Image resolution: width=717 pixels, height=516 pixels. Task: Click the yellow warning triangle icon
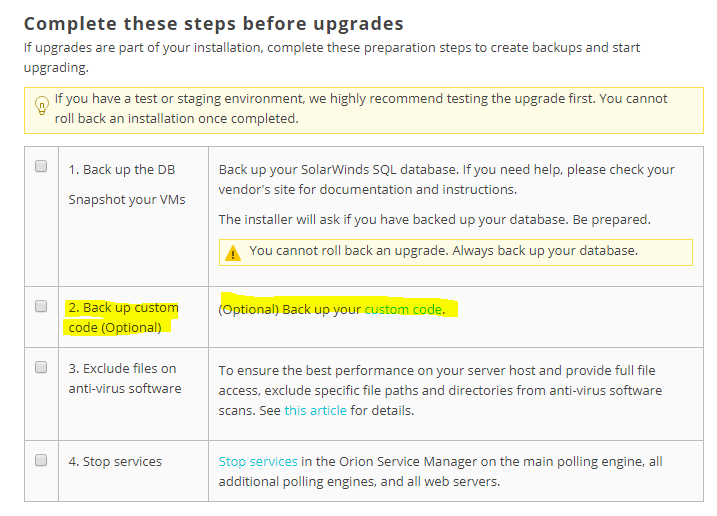233,253
